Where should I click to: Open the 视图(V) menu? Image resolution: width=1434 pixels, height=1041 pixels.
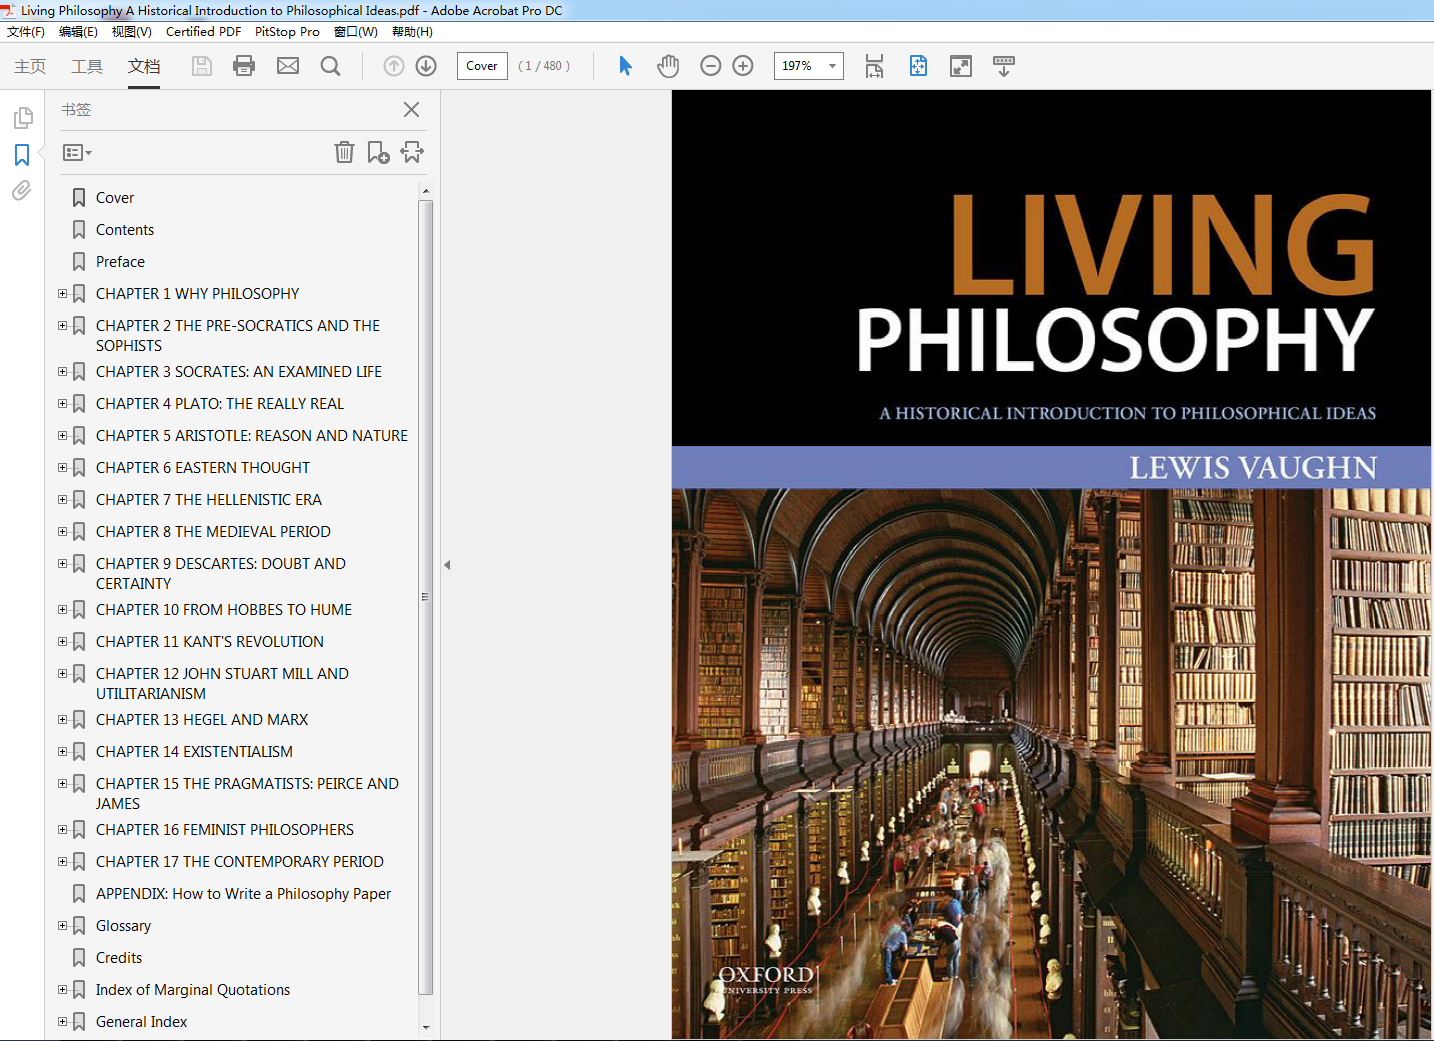point(131,32)
